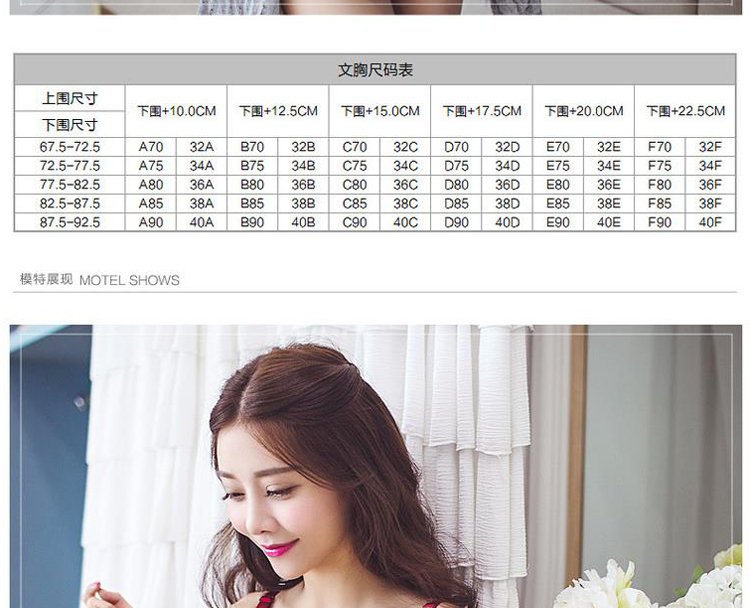Select the 下围+17.5CM column header
The height and width of the screenshot is (608, 750).
pyautogui.click(x=482, y=111)
